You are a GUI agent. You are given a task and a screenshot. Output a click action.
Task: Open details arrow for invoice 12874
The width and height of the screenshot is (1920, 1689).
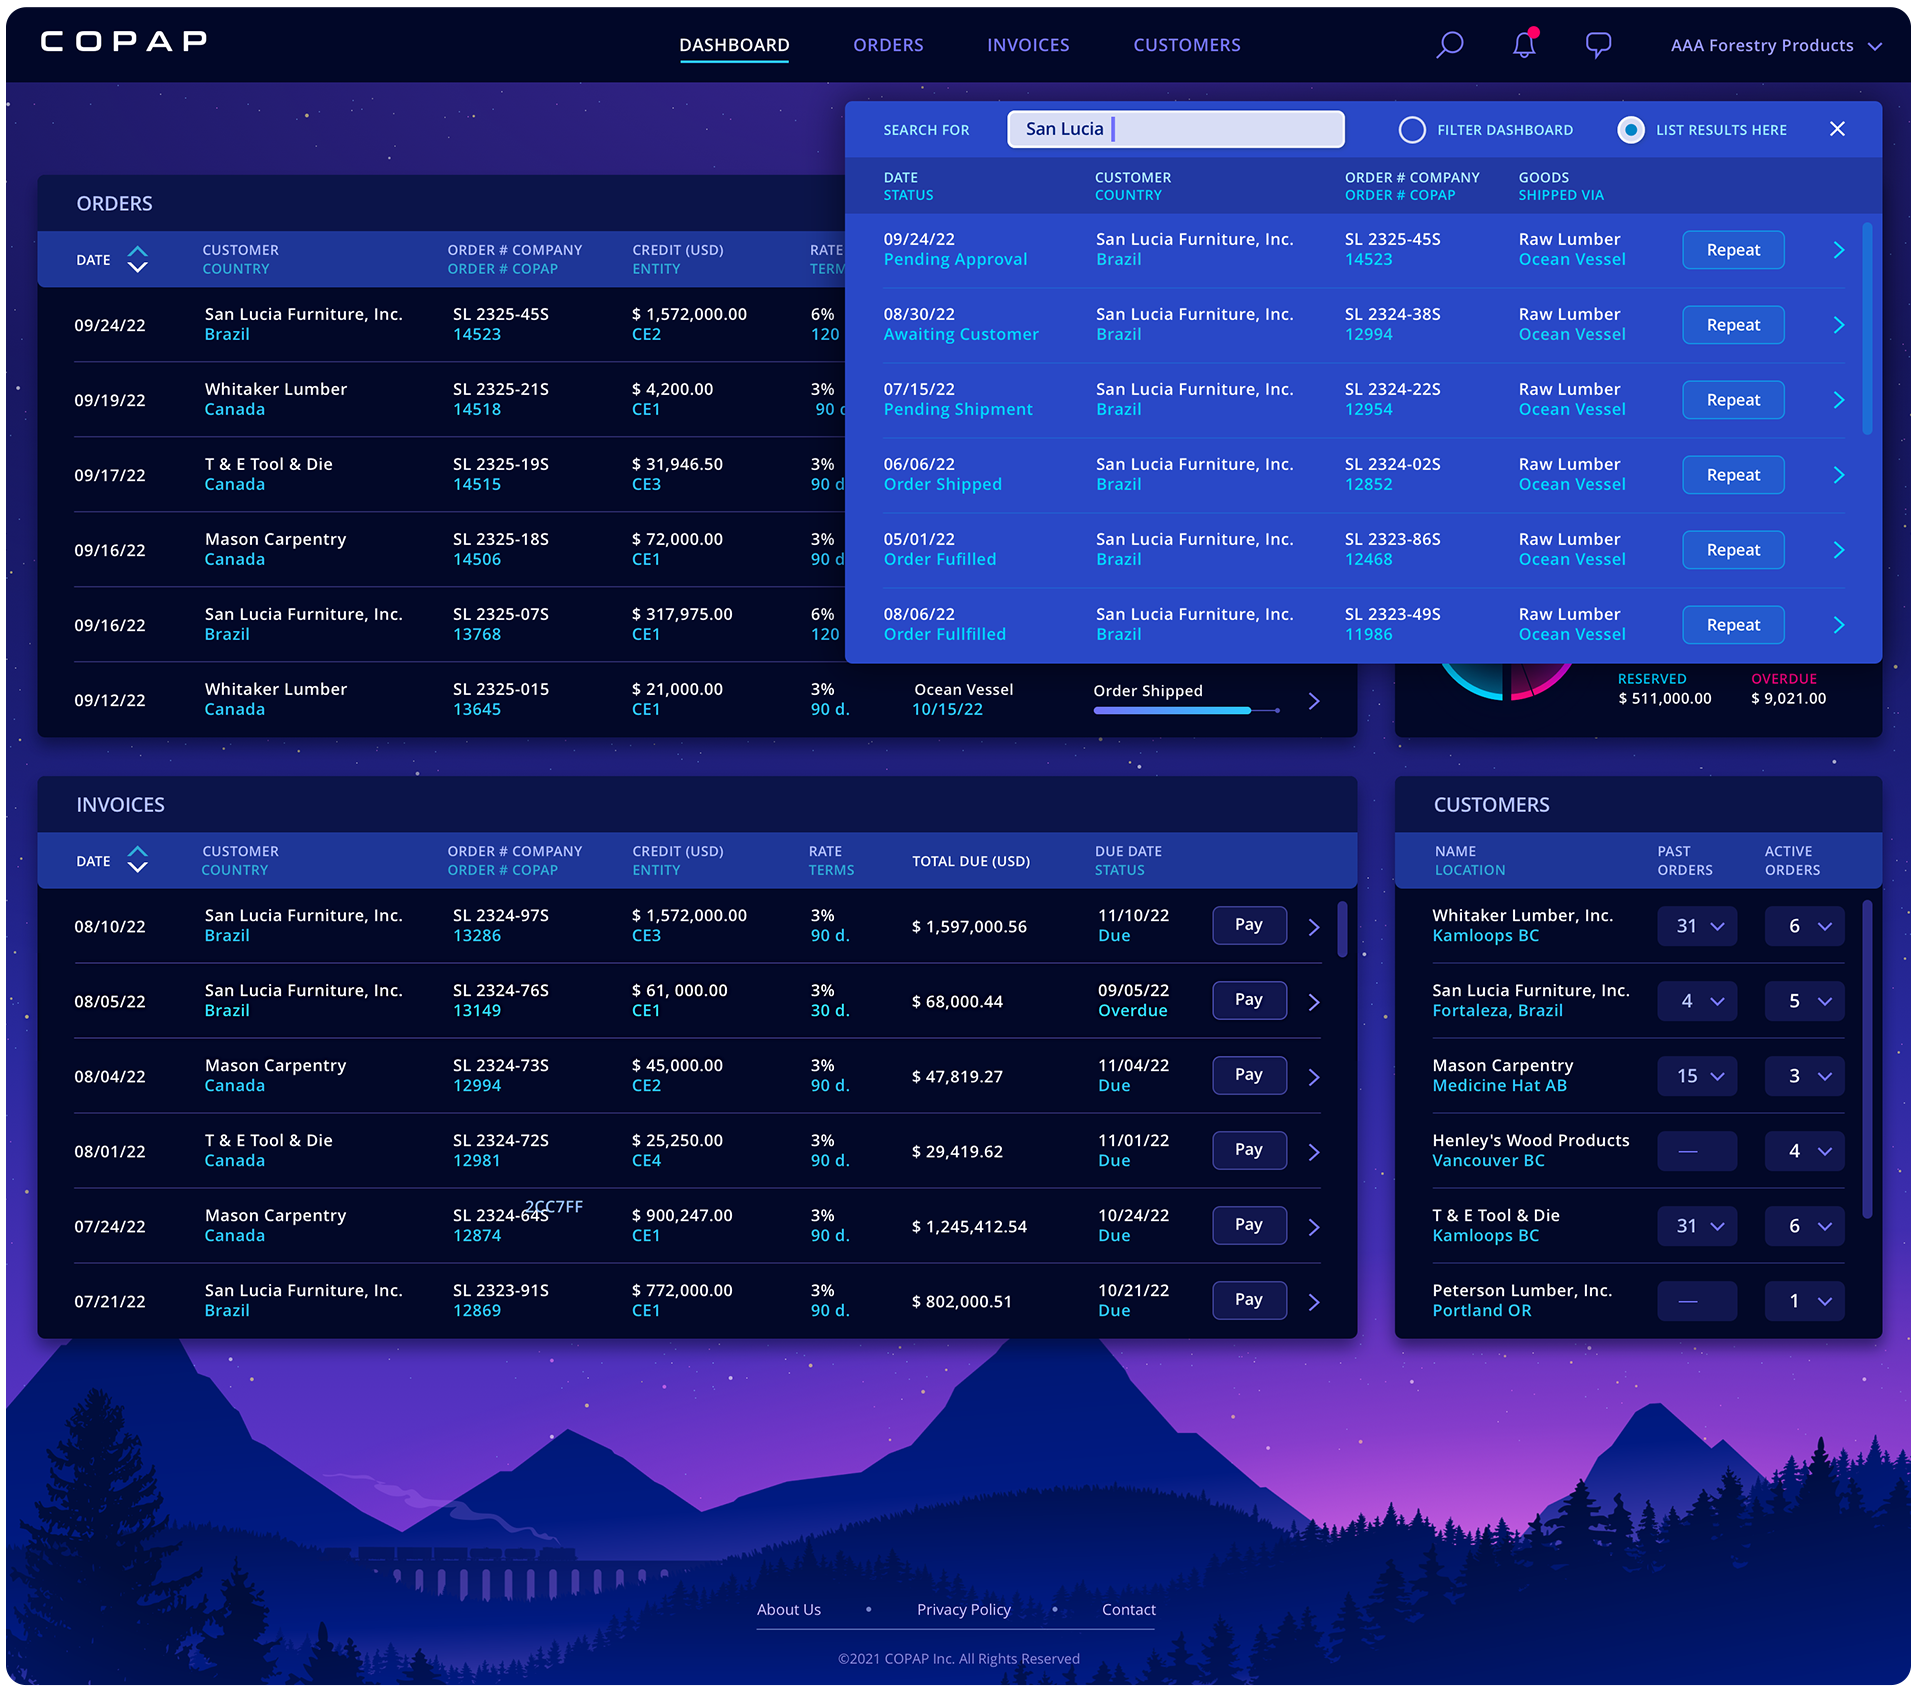(1314, 1227)
